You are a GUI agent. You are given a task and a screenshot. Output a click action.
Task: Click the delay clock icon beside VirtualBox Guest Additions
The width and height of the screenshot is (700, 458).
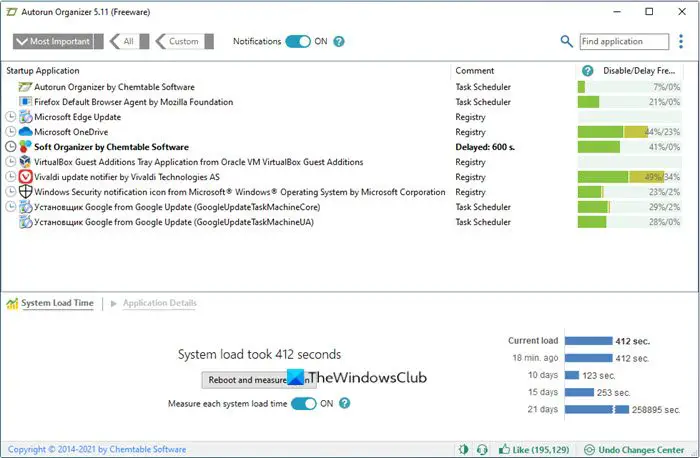coord(10,162)
